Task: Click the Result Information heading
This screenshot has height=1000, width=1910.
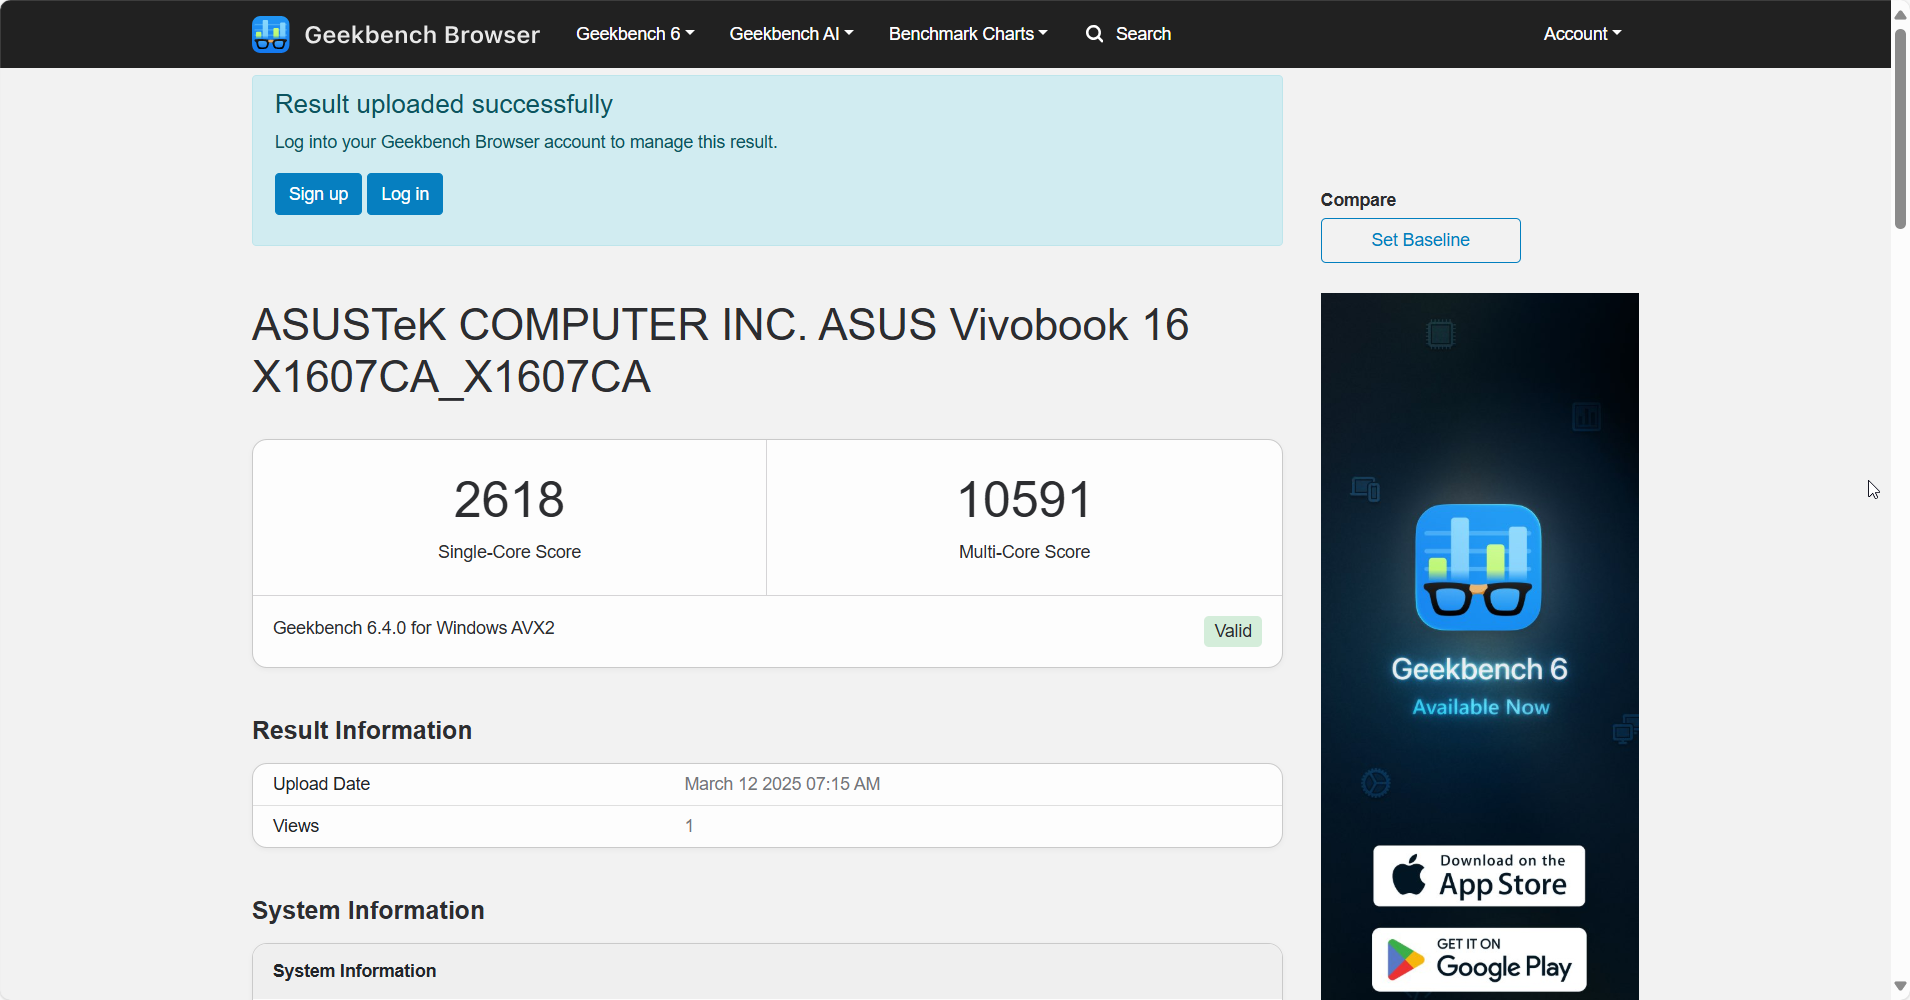Action: click(362, 730)
